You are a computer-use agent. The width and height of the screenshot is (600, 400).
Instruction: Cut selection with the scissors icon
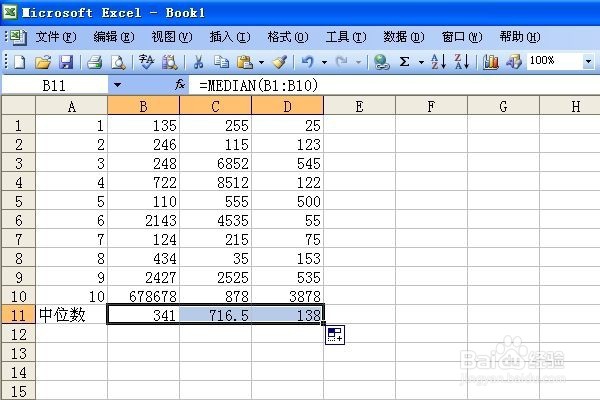coord(198,62)
